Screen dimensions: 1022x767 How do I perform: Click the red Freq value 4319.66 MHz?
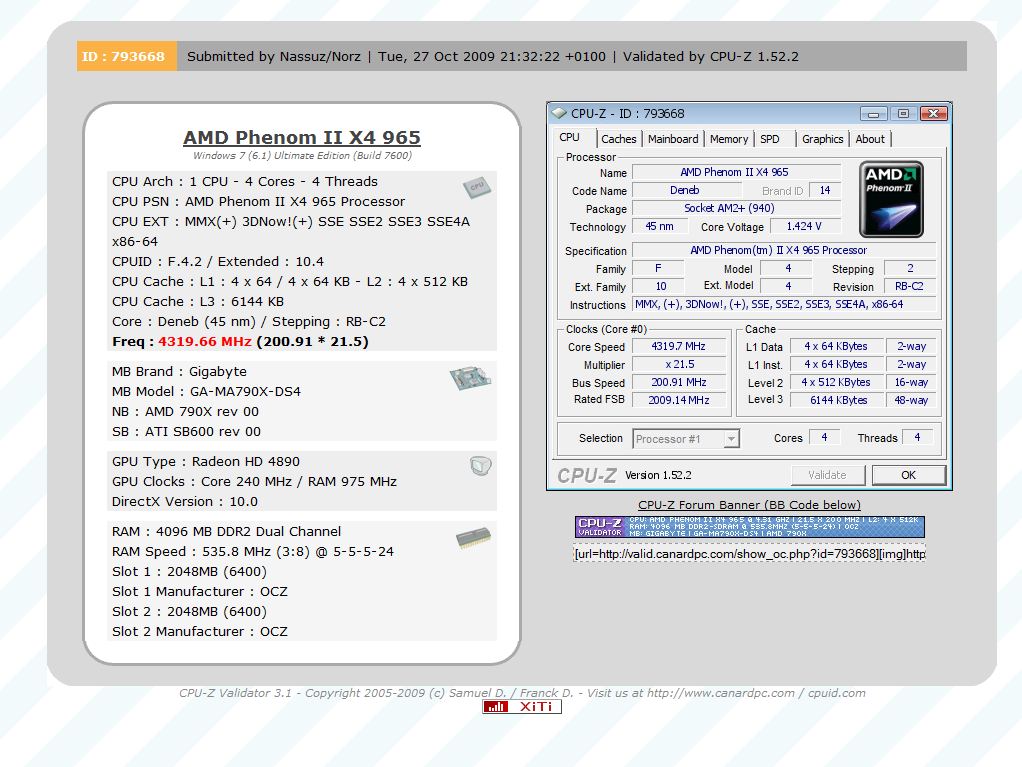click(x=205, y=341)
